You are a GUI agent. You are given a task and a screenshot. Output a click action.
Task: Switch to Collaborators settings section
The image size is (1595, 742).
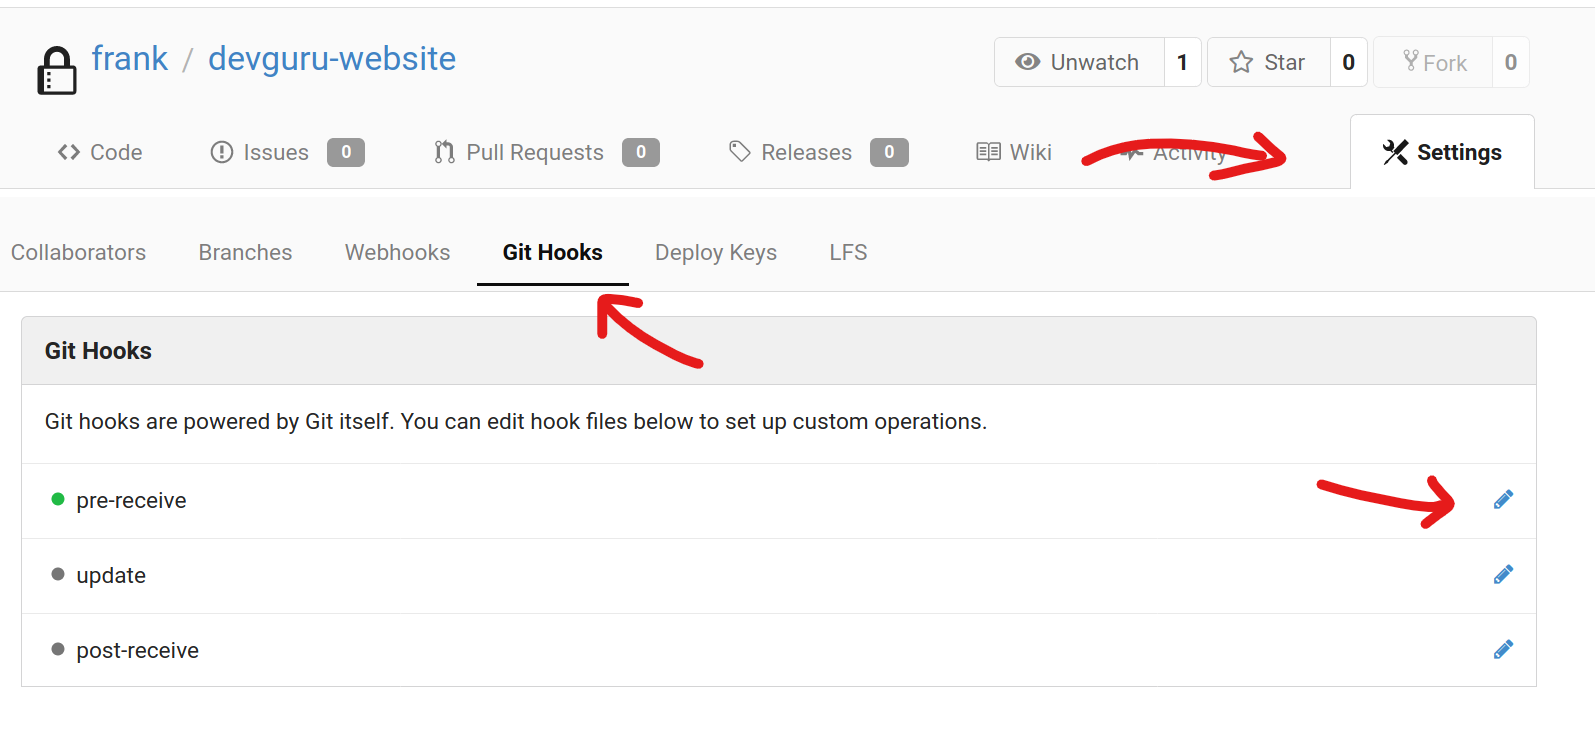click(x=78, y=252)
